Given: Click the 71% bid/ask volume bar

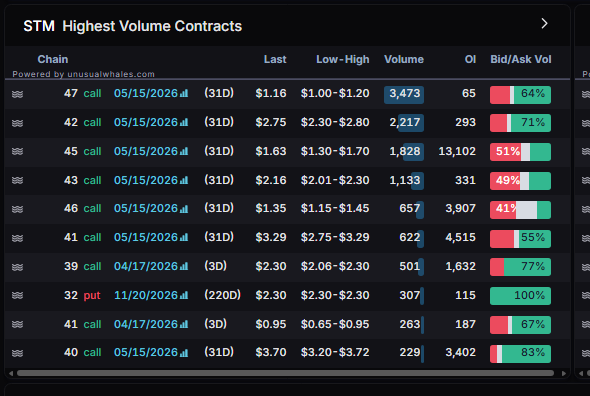Looking at the screenshot, I should point(520,123).
